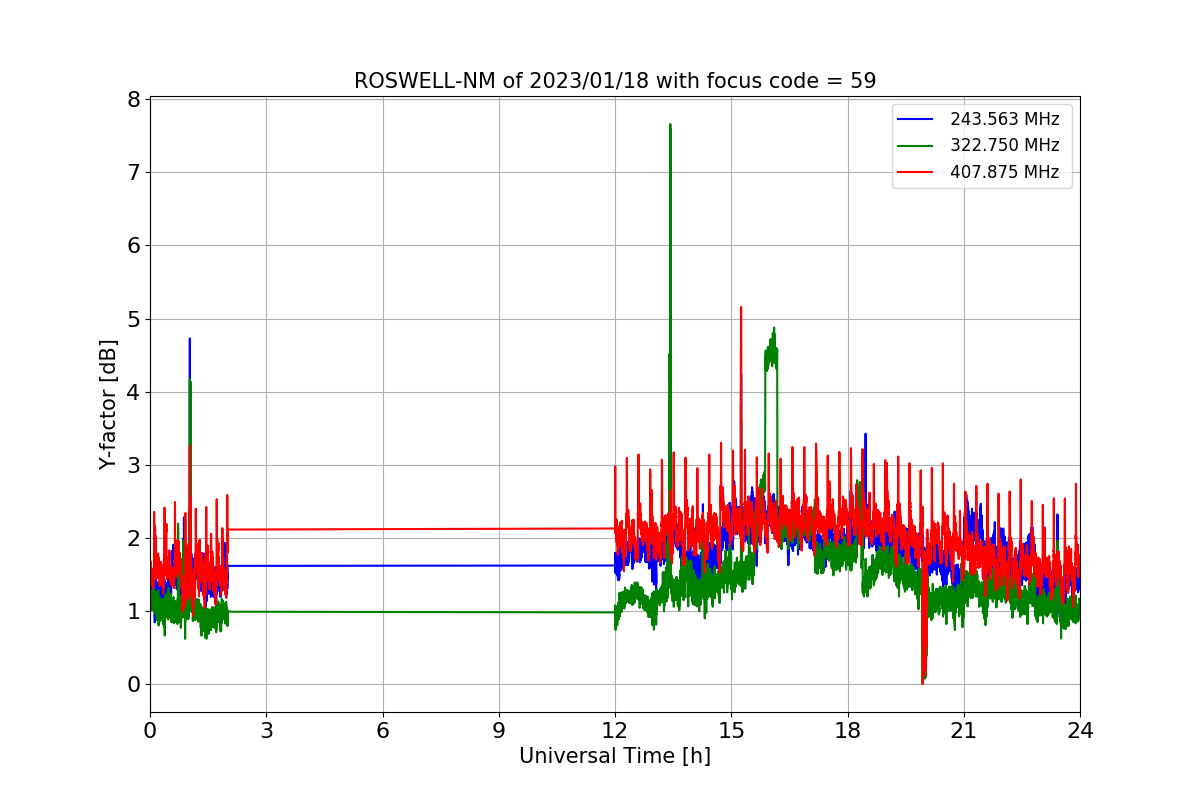Click the y-axis tick label 7

tap(132, 172)
